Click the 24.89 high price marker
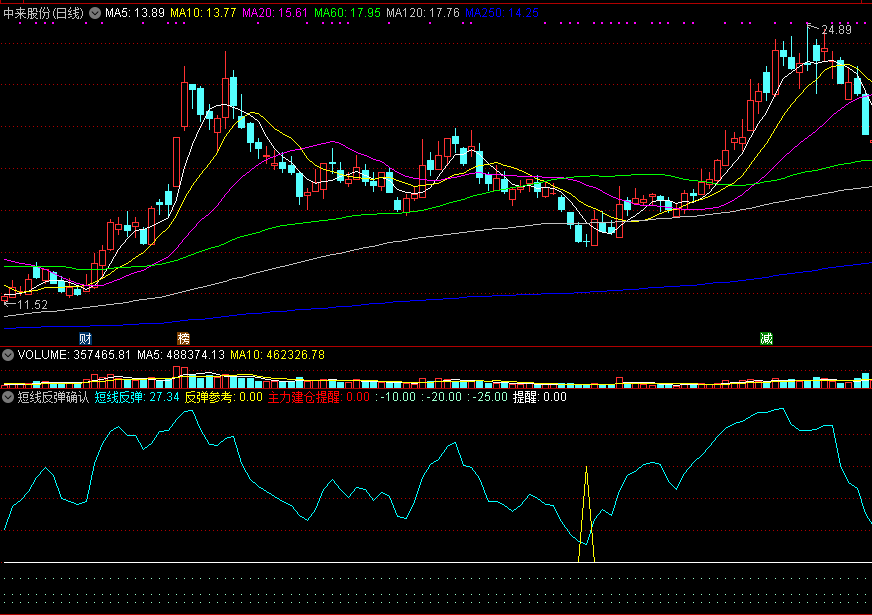 click(x=836, y=30)
